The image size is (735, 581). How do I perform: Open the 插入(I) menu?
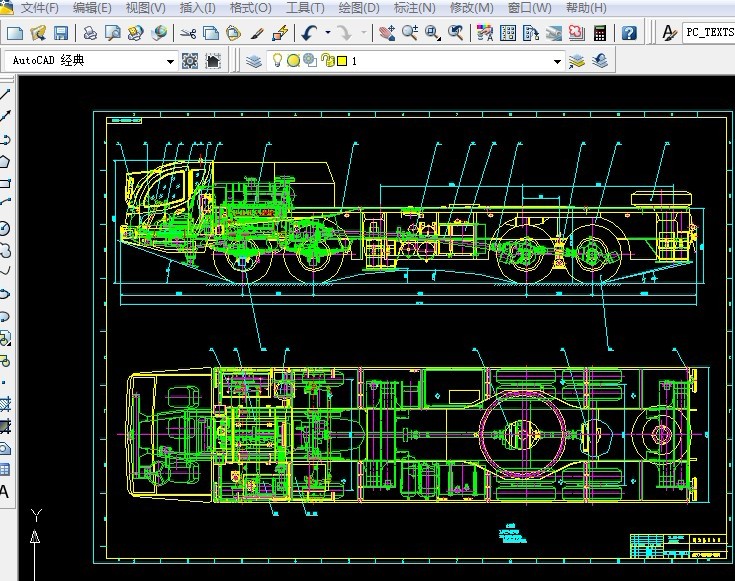[x=197, y=8]
